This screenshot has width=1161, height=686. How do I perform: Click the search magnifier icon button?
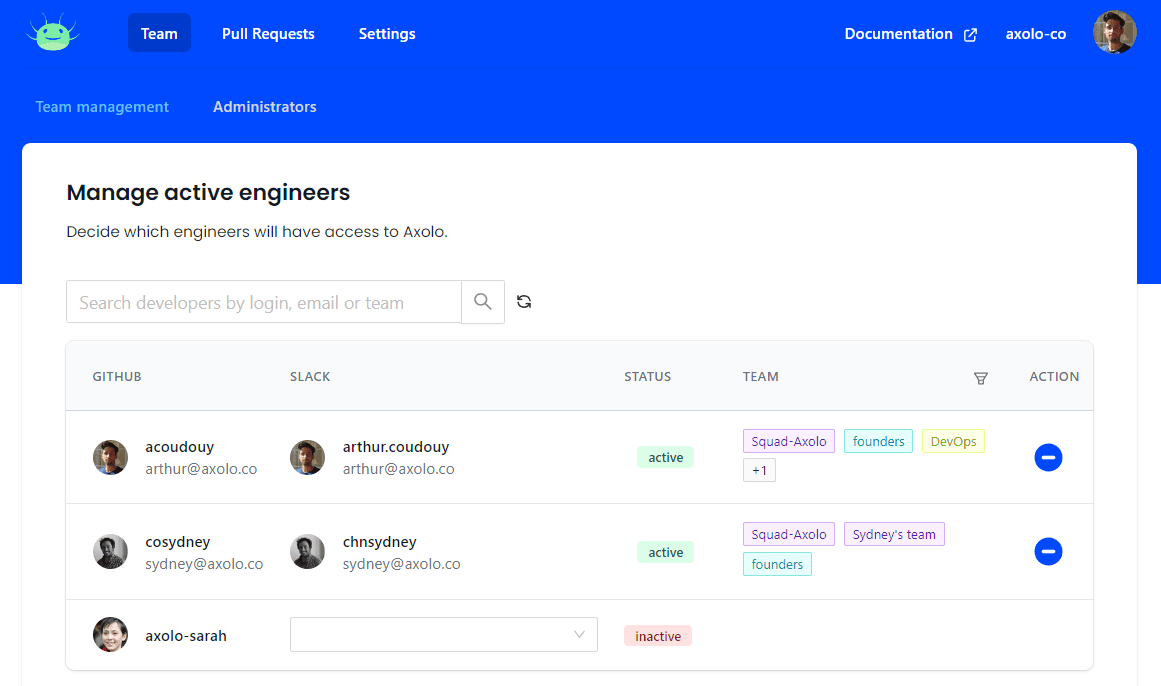point(483,302)
